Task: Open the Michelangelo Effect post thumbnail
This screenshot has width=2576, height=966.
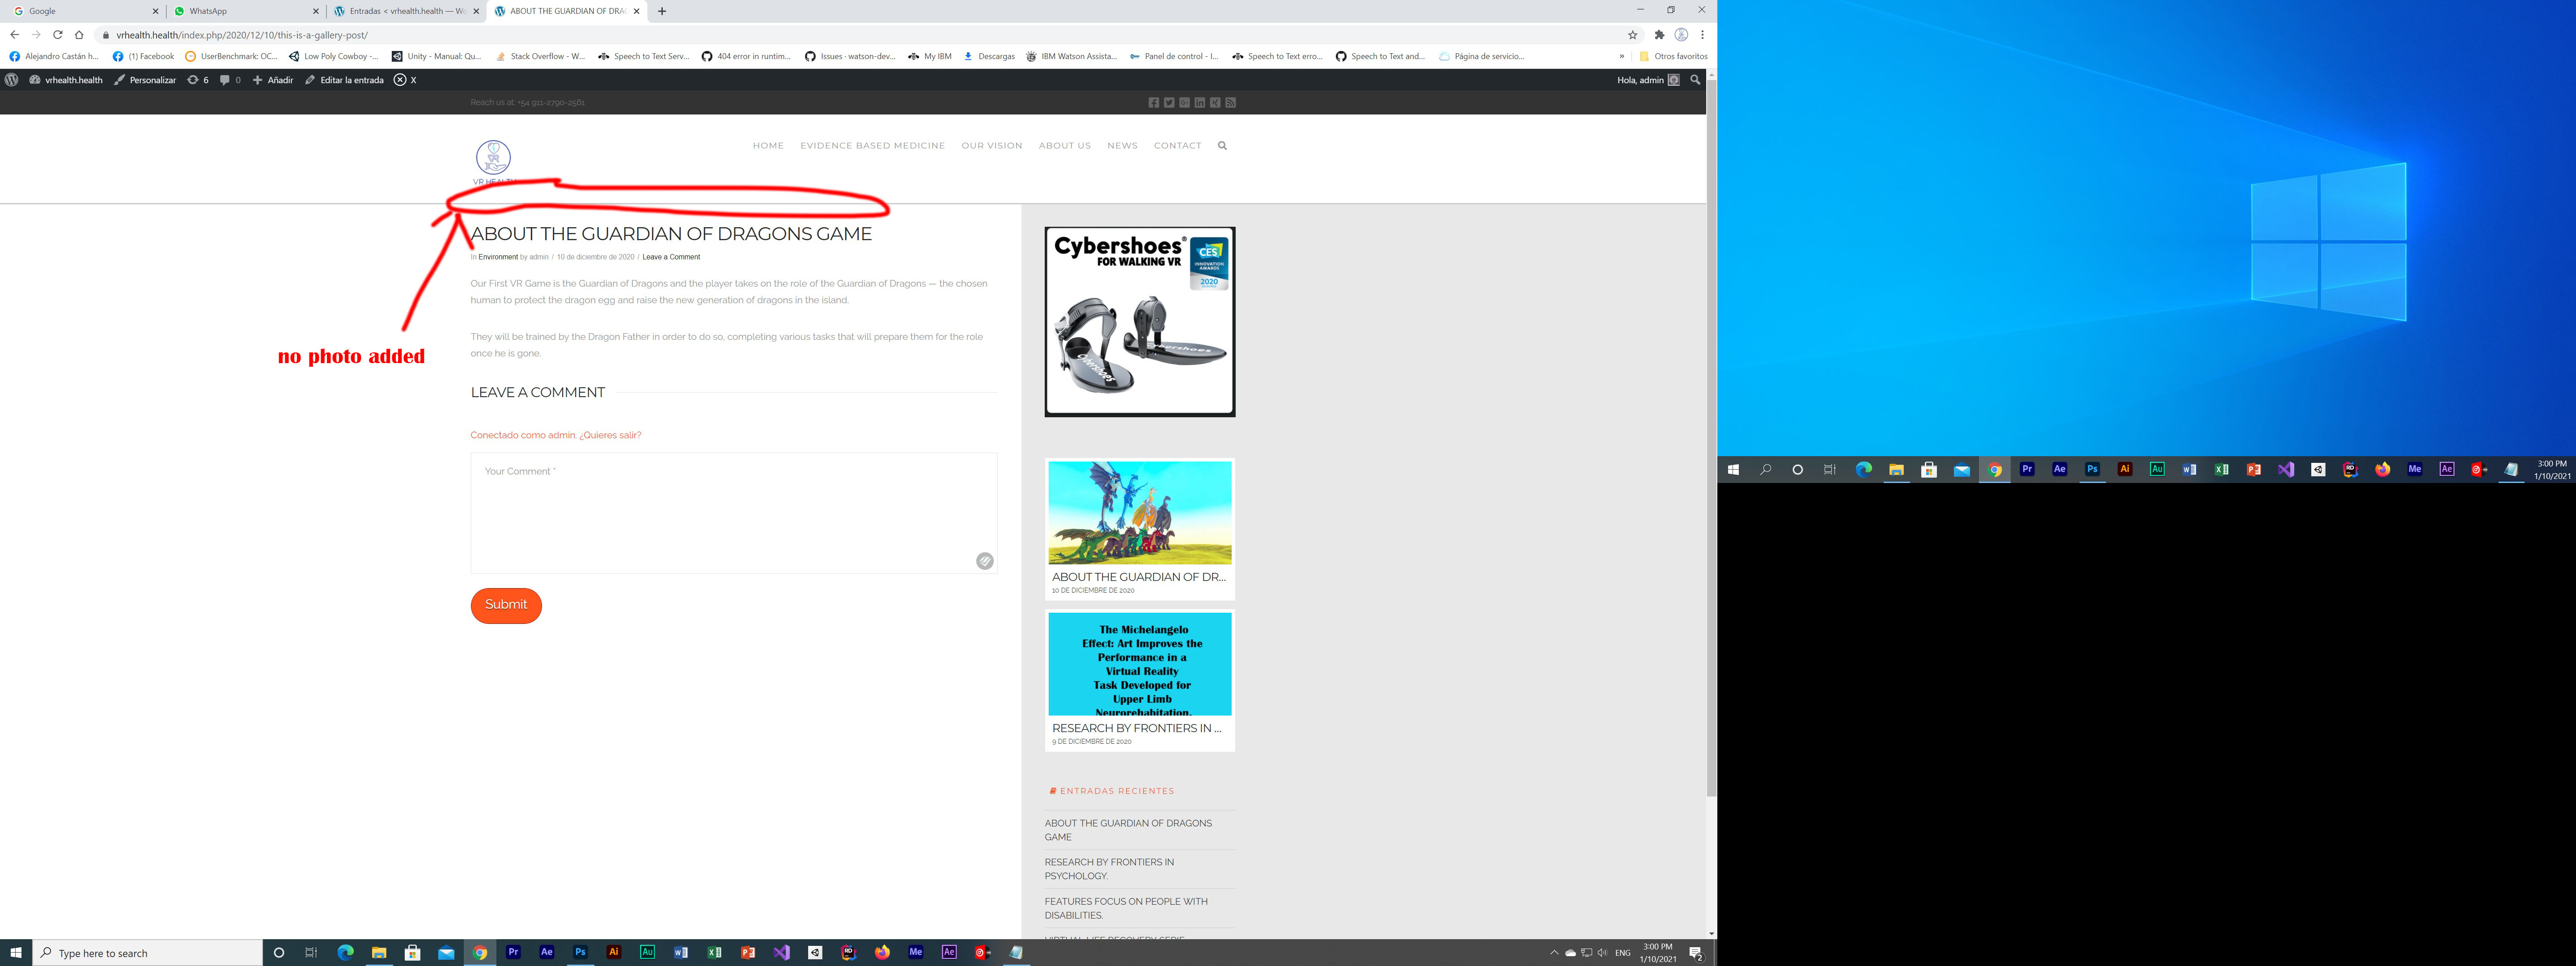Action: [x=1140, y=664]
